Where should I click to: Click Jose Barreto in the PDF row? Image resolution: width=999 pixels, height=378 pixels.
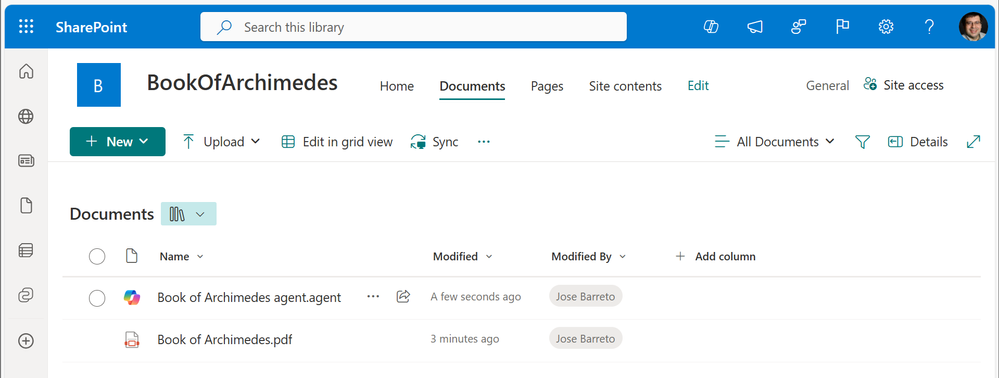[x=586, y=338]
